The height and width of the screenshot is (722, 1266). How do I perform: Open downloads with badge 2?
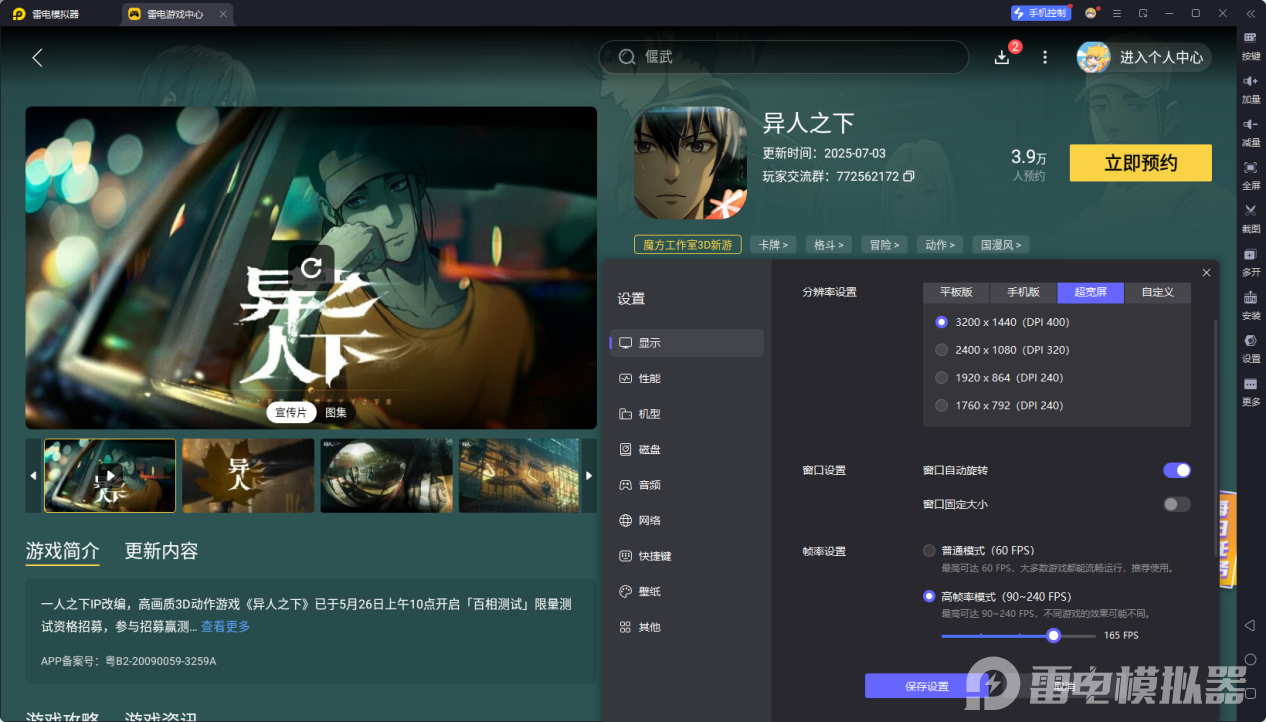(x=1002, y=57)
